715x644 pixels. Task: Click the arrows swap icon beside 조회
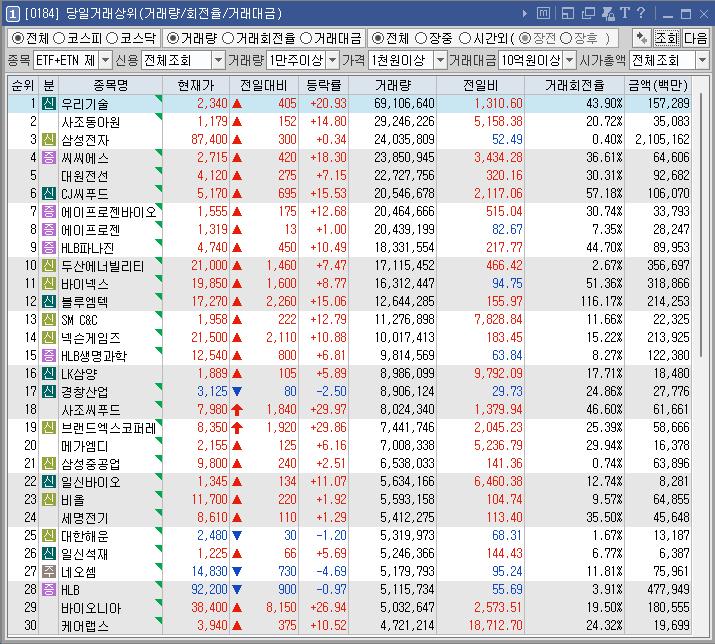pos(642,38)
